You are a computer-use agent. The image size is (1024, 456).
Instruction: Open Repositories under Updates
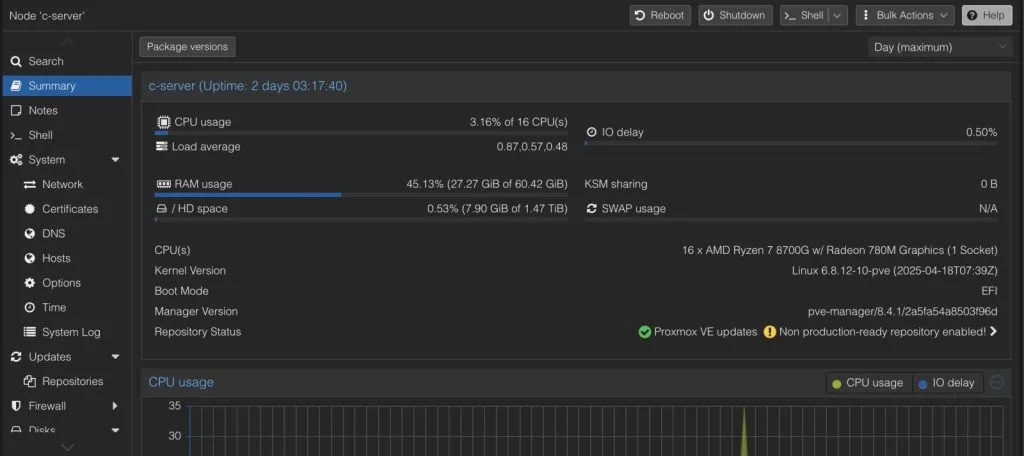[x=67, y=382]
